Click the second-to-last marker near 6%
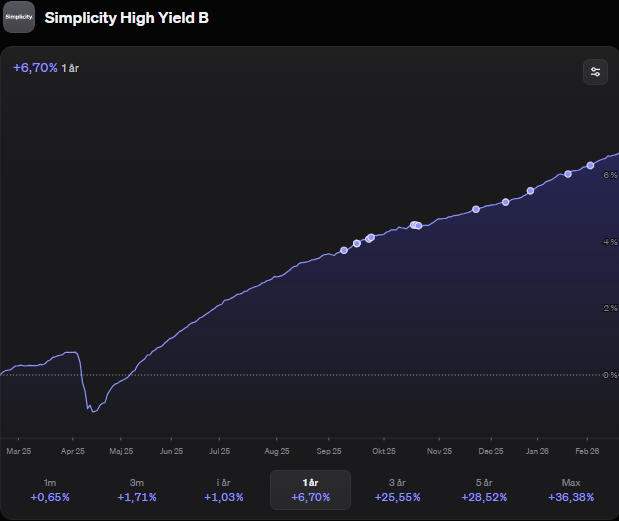619x521 pixels. [568, 174]
